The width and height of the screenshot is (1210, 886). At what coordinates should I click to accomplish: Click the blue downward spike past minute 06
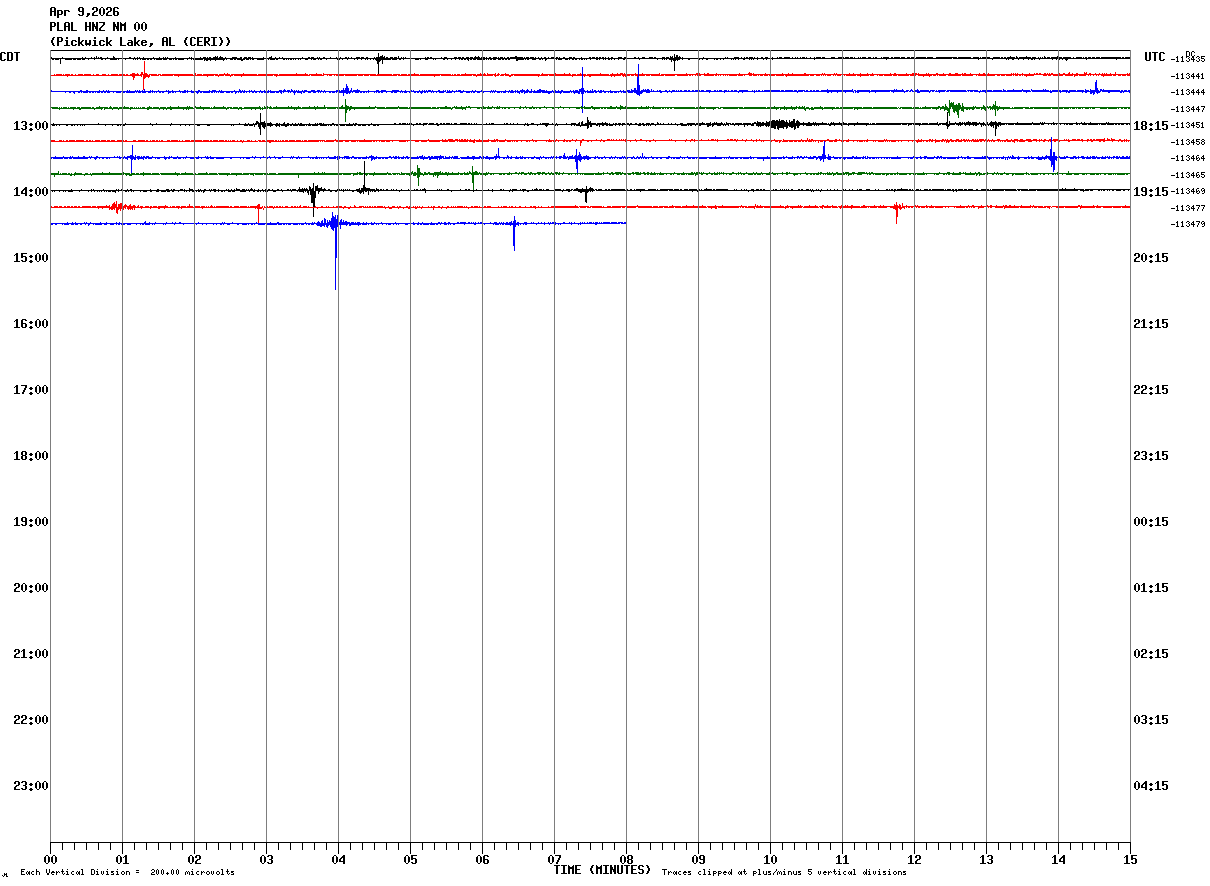tap(514, 234)
